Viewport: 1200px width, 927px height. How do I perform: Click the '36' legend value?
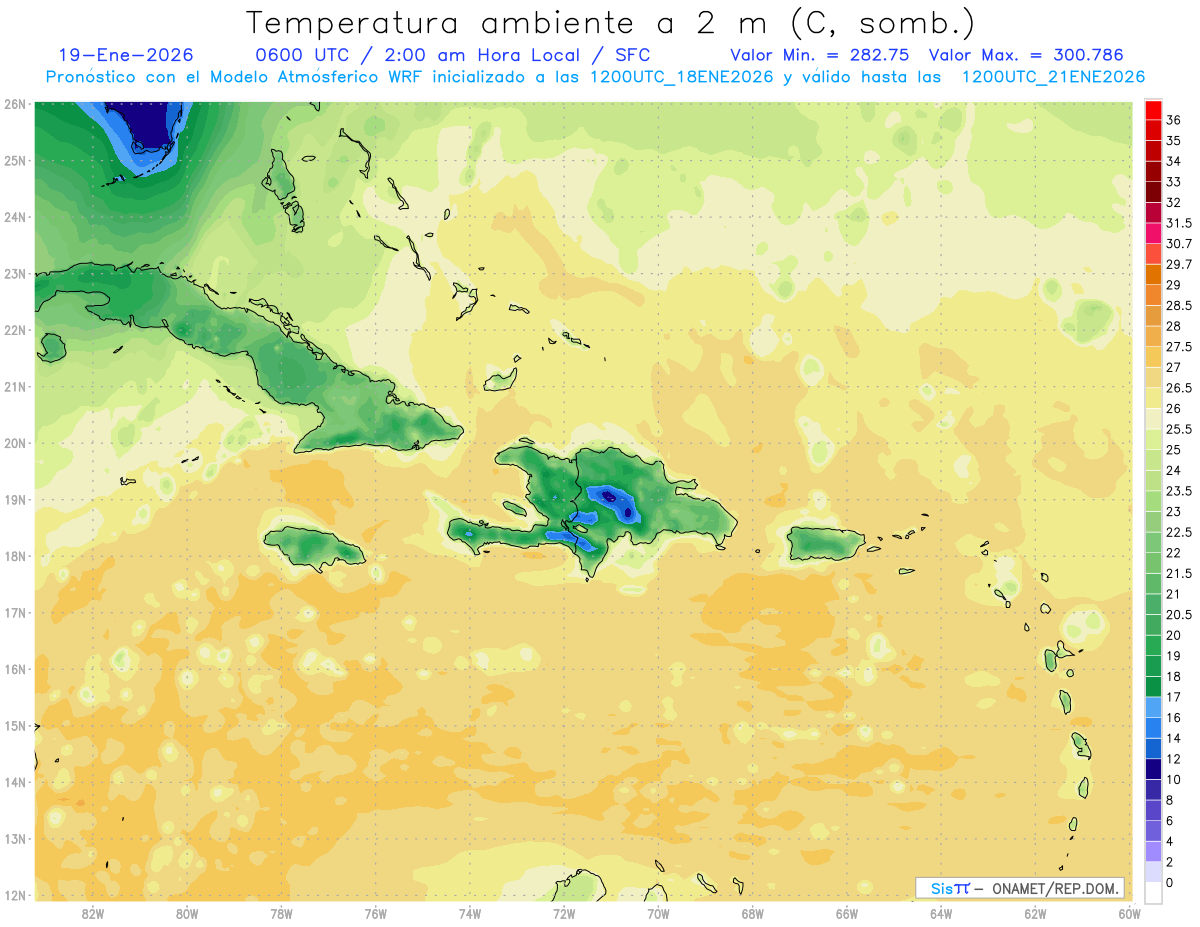tap(1174, 120)
